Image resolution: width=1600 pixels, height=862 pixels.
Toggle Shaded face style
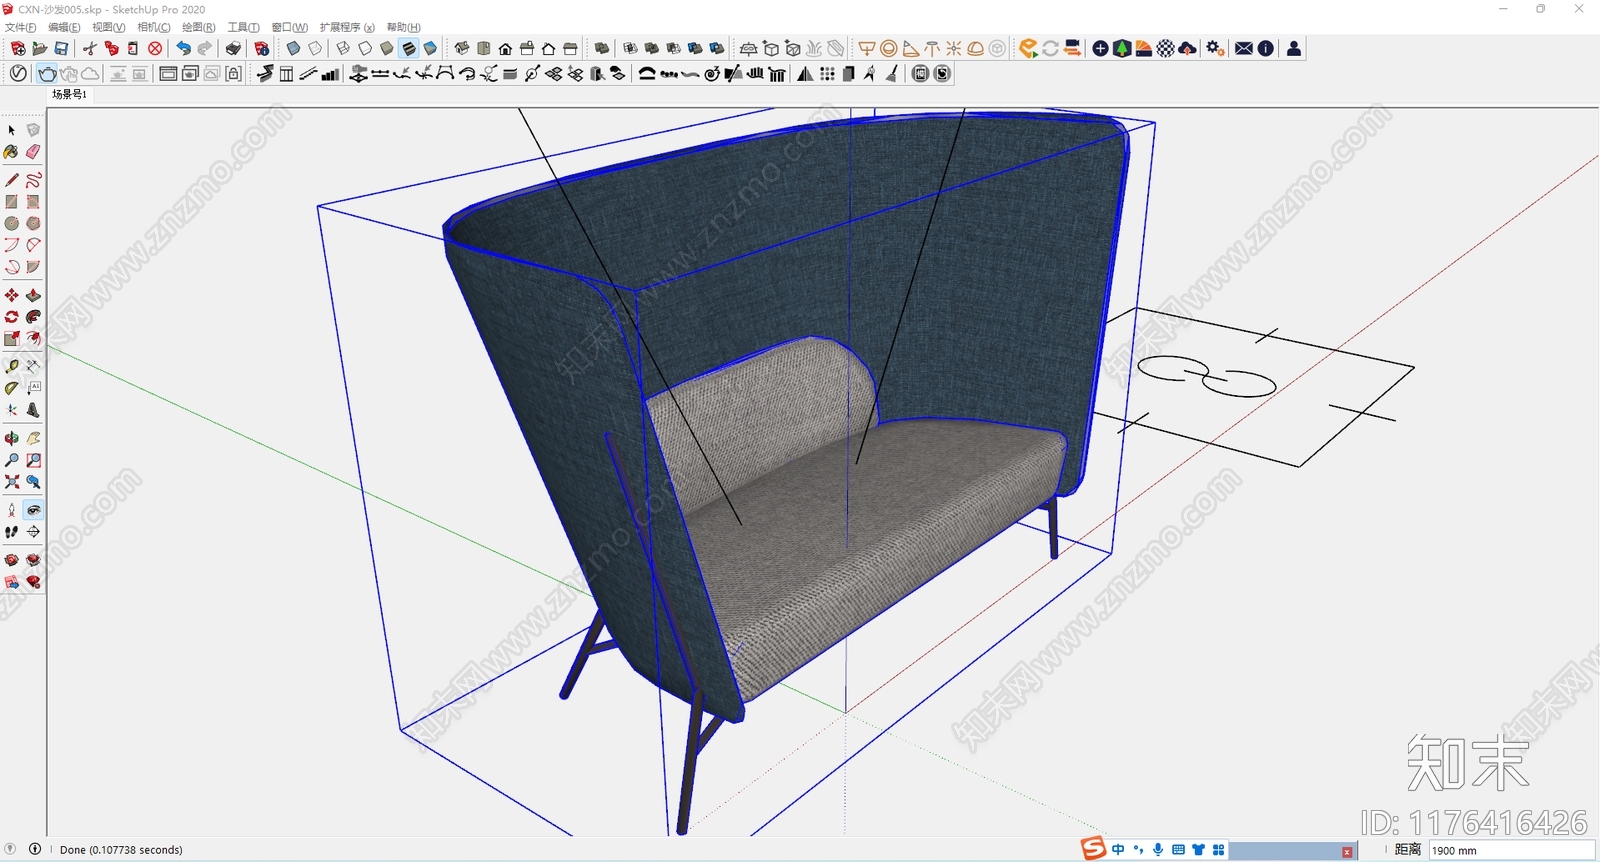coord(387,48)
